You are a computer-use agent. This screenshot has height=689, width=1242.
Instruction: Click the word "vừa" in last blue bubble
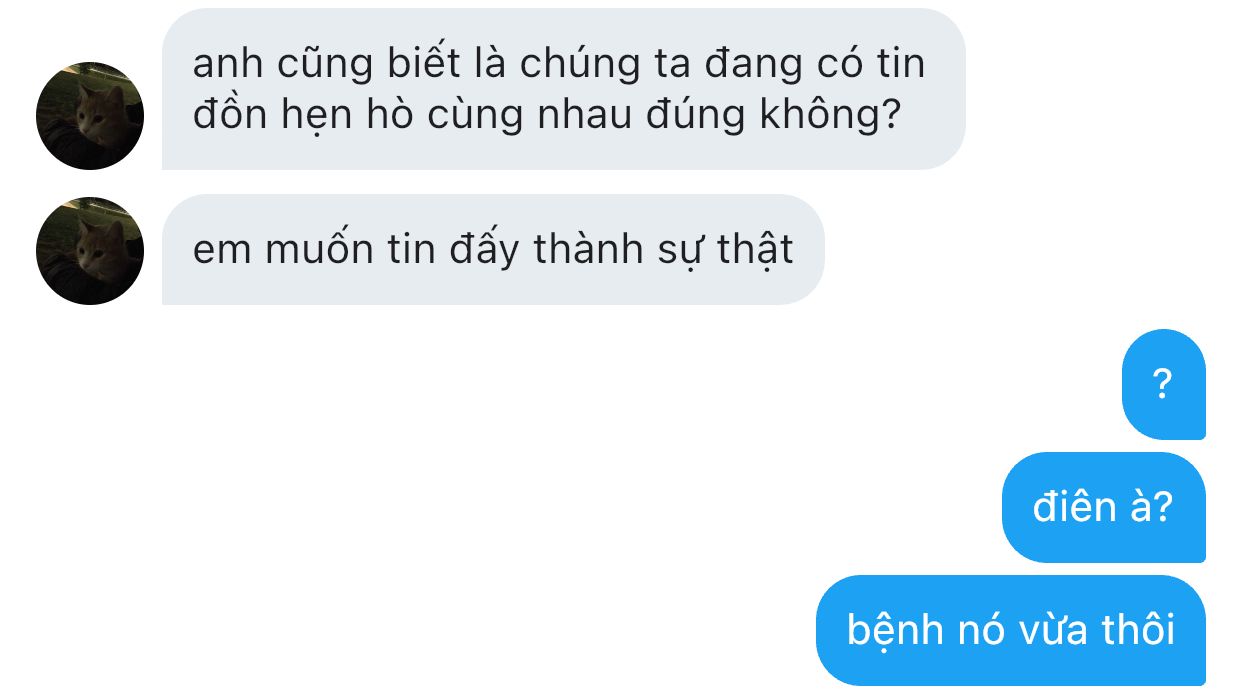click(x=1053, y=630)
